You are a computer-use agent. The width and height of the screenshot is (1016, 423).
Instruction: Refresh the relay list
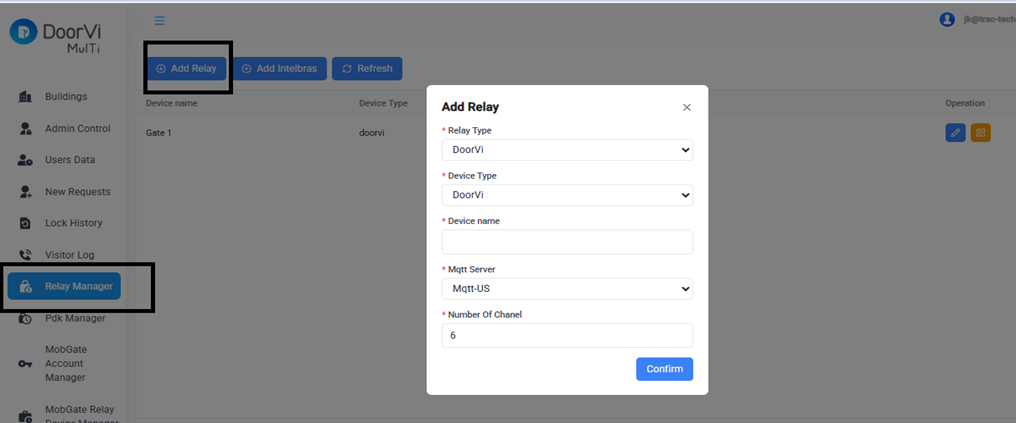[x=367, y=69]
